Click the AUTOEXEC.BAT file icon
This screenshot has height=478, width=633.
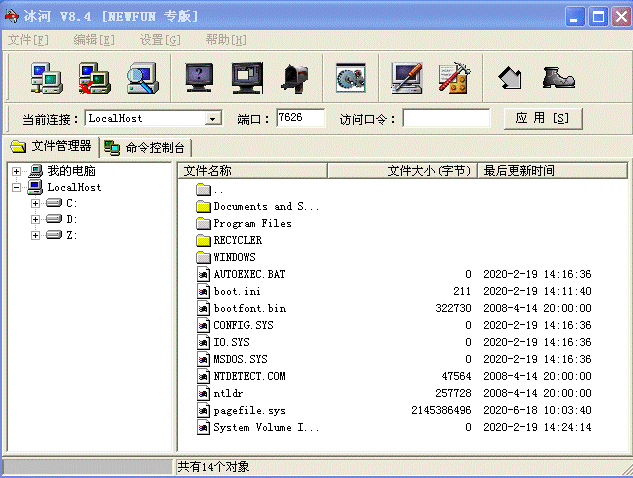click(203, 274)
